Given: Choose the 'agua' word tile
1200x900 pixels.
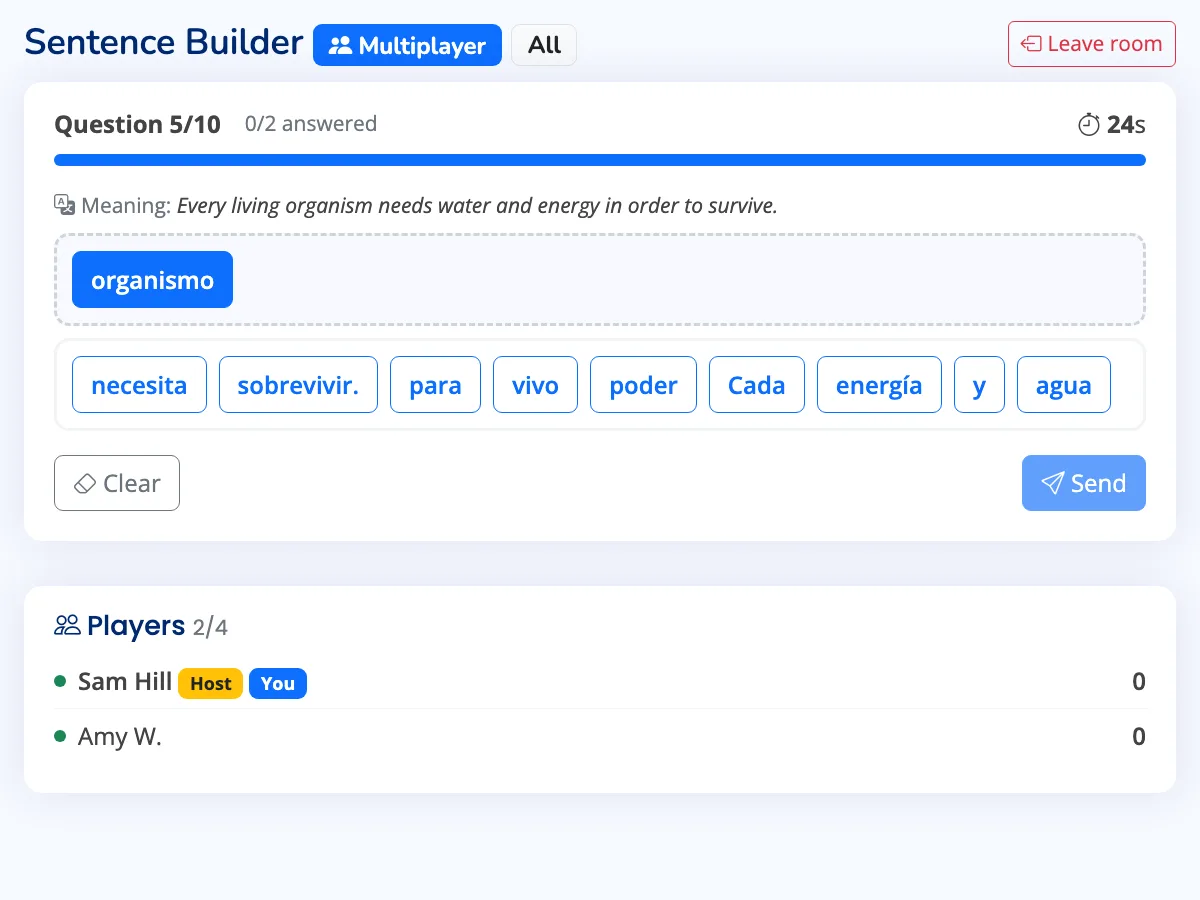Looking at the screenshot, I should (x=1064, y=385).
